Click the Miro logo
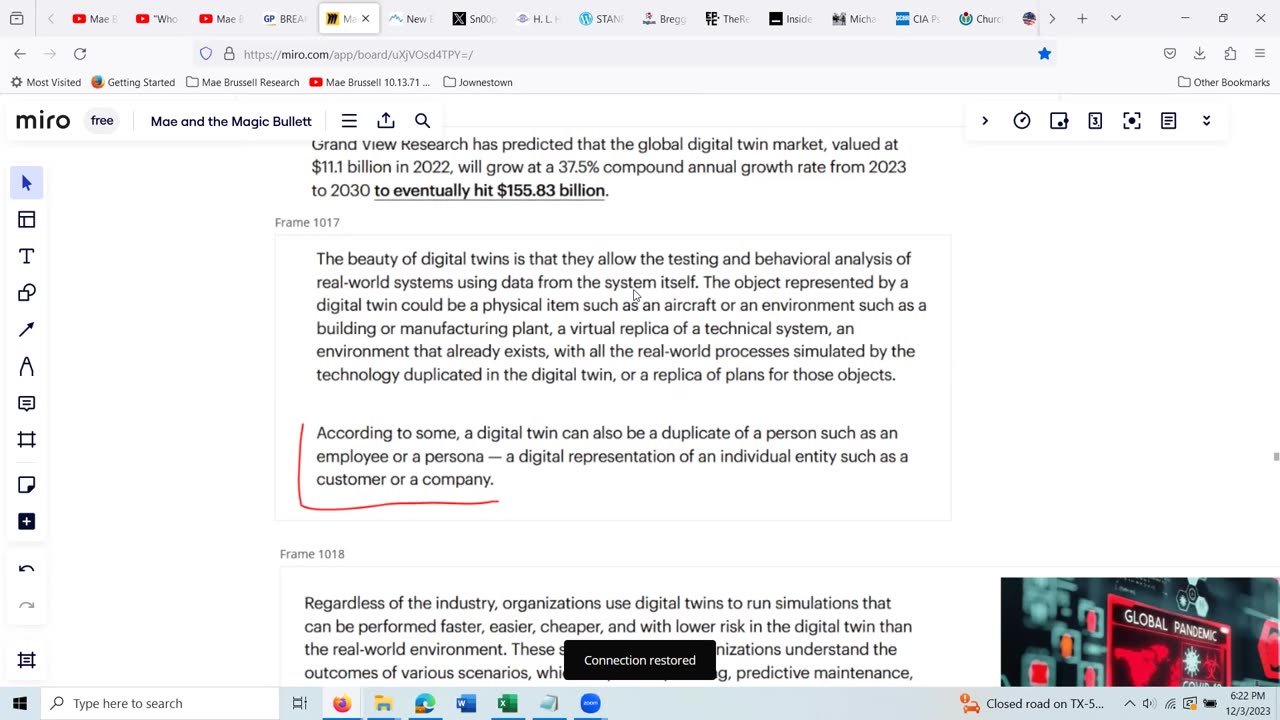This screenshot has height=720, width=1280. [x=43, y=121]
